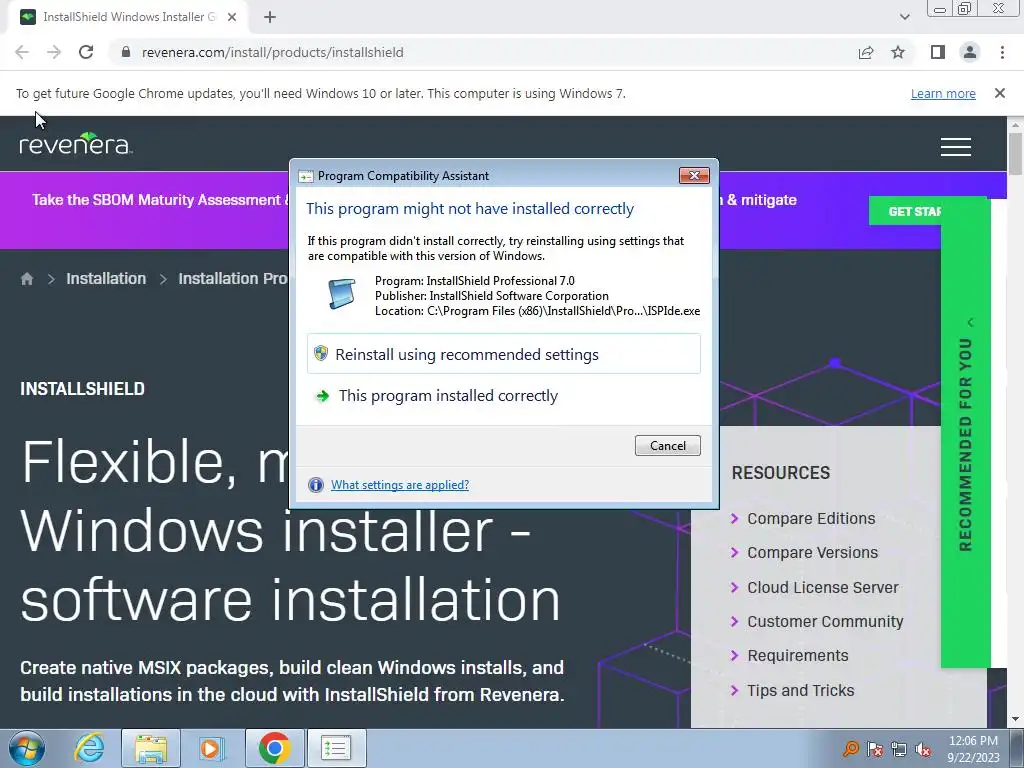Open Windows Media Player from taskbar
1024x768 pixels.
pyautogui.click(x=212, y=748)
